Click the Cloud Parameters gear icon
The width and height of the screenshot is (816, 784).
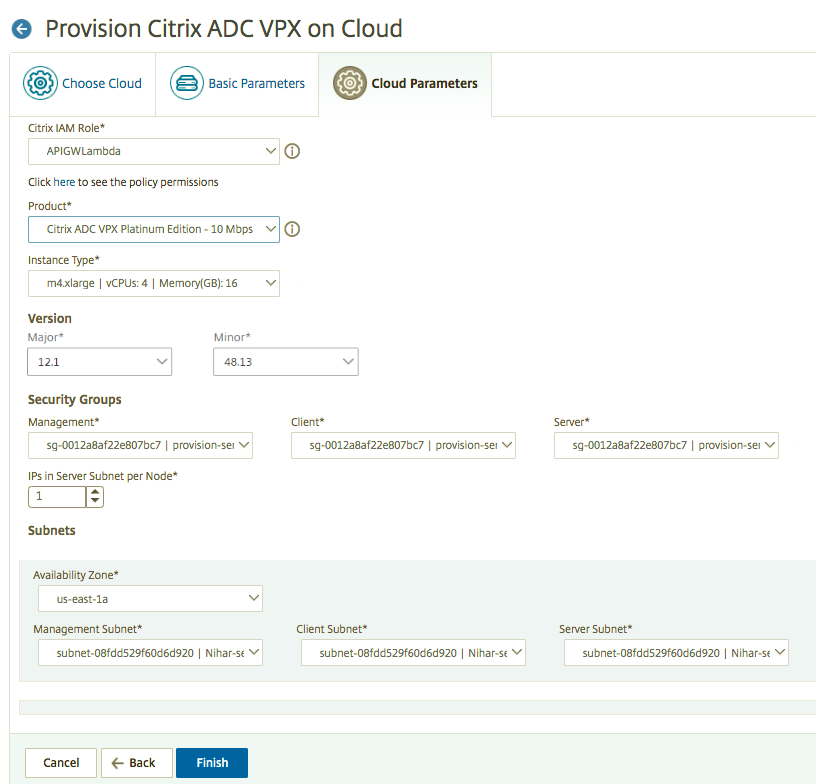click(x=350, y=83)
